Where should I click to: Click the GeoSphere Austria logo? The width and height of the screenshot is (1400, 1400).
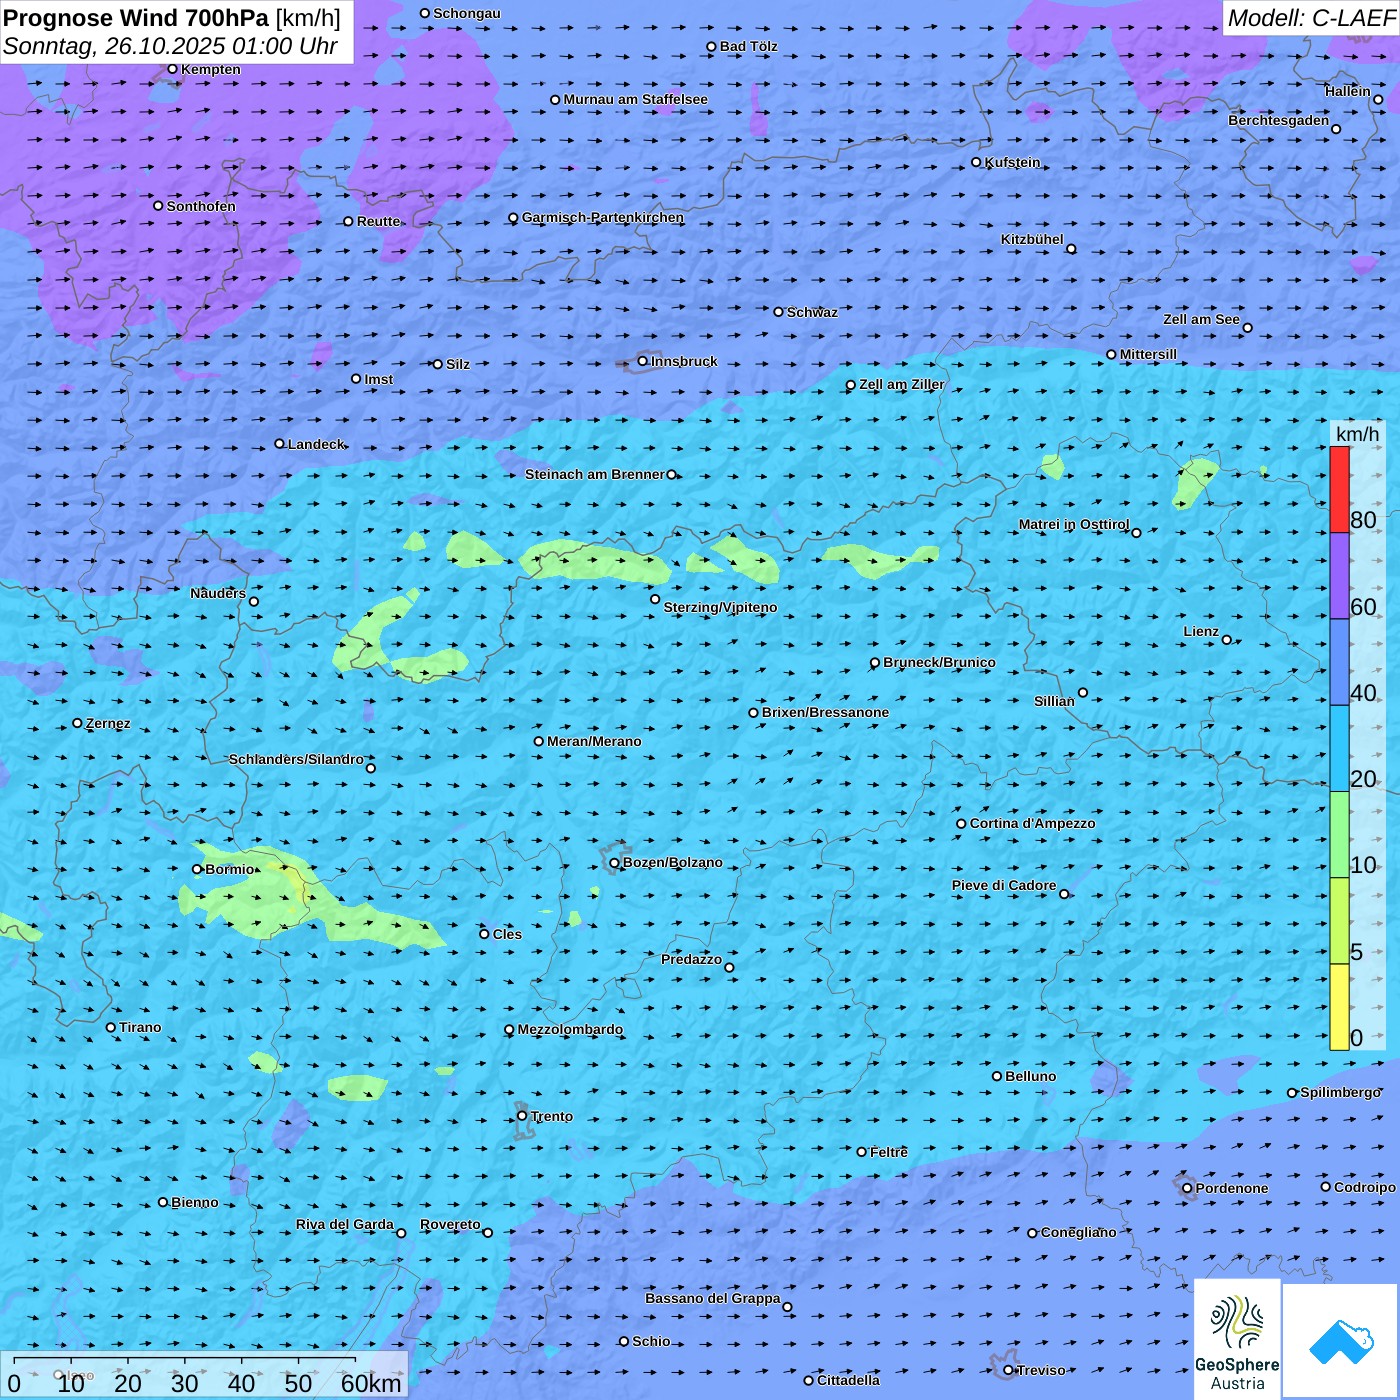tap(1237, 1340)
